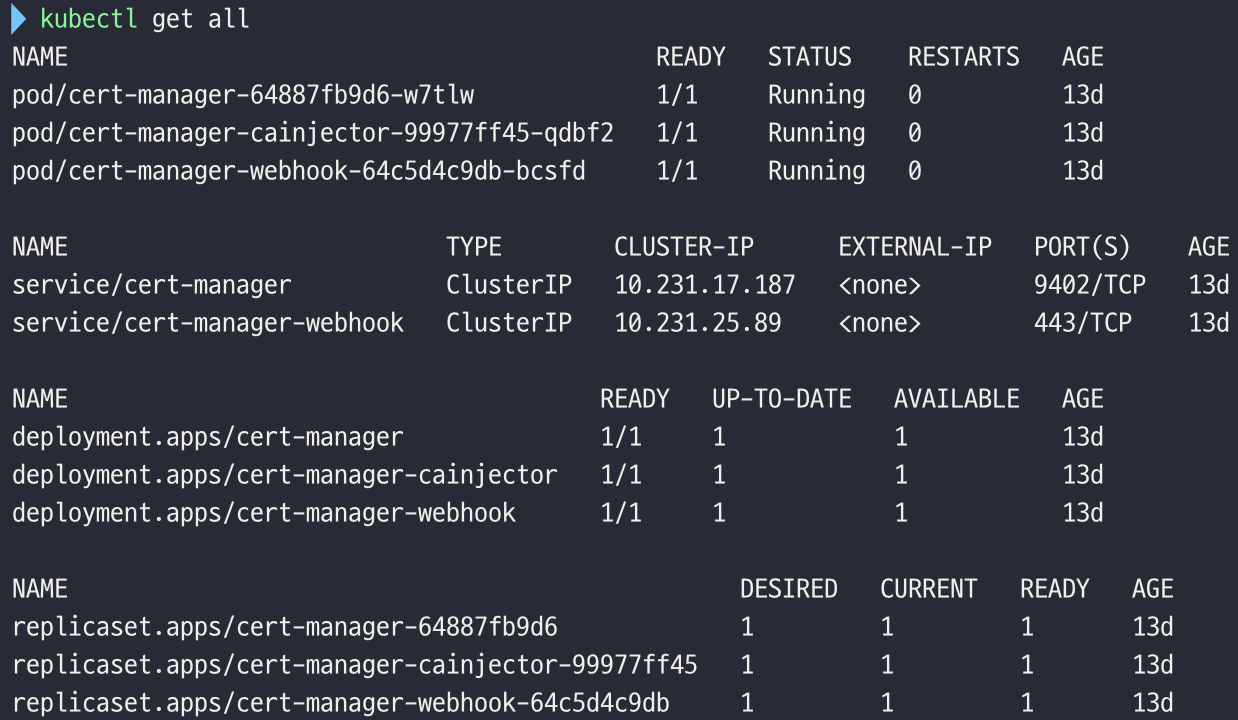Click 1/1 ready value of pod w7tlw
1238x720 pixels.
point(677,95)
